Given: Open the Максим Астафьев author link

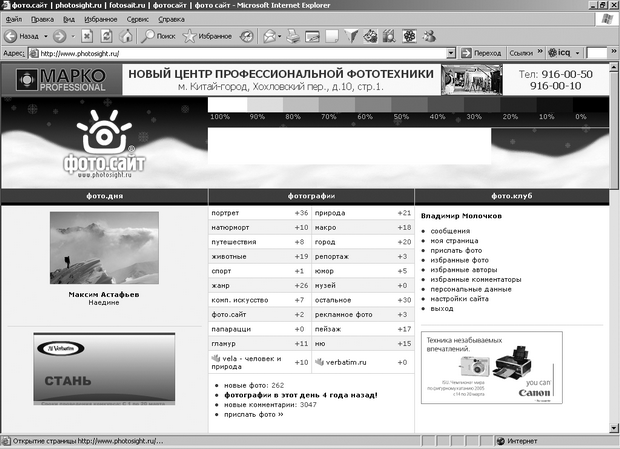Looking at the screenshot, I should [104, 294].
